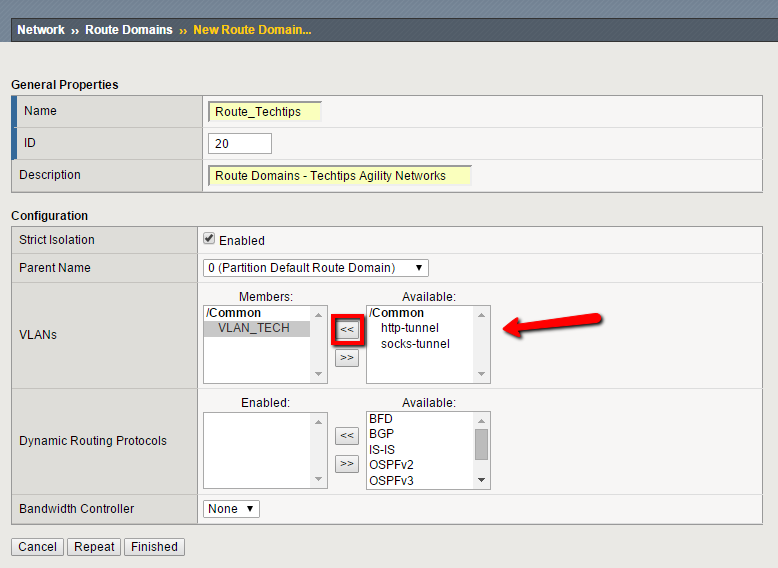Open the Bandwidth Controller dropdown

(x=231, y=509)
